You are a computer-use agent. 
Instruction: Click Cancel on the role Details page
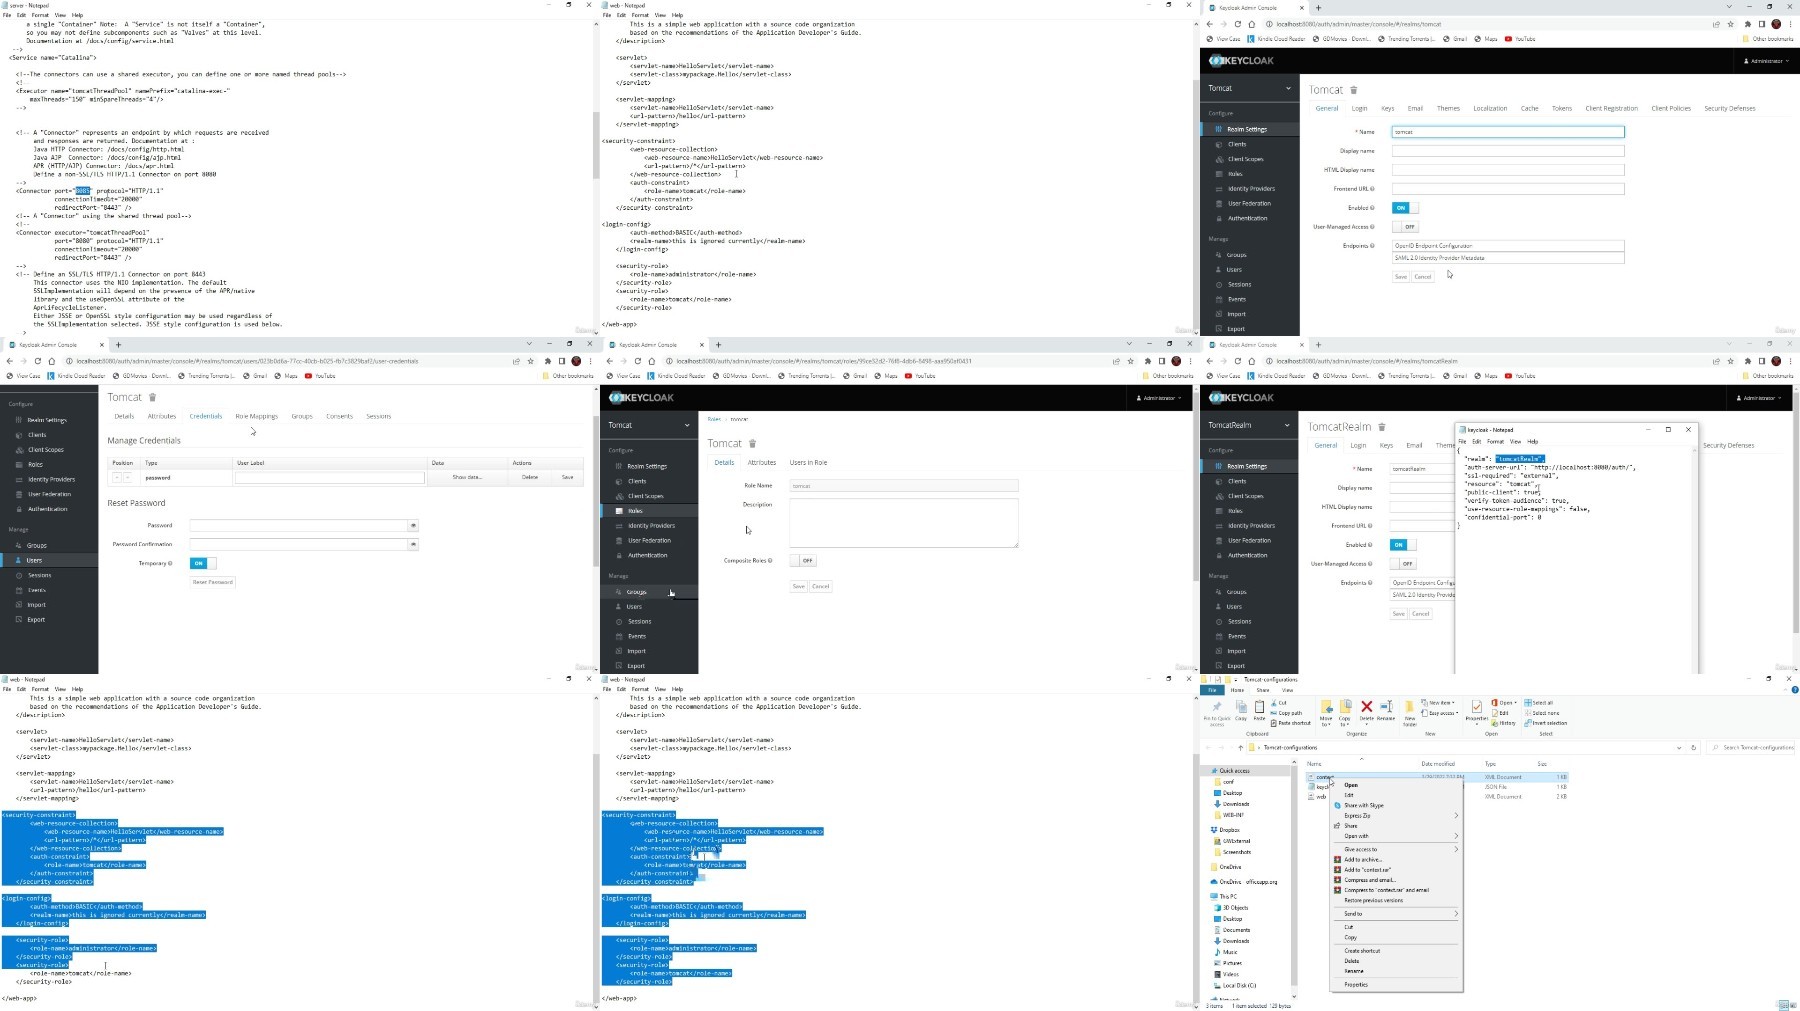pos(820,586)
